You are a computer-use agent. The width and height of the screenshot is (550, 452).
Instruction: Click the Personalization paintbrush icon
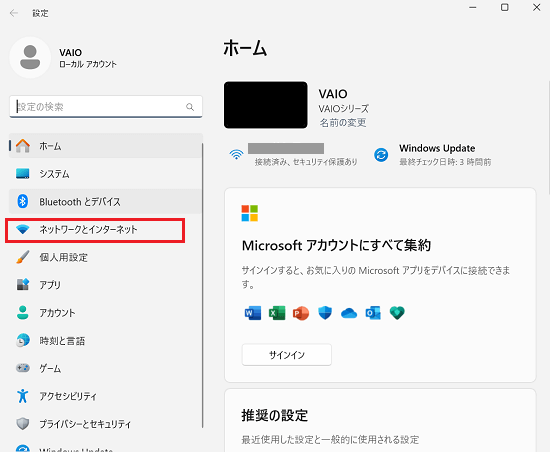[x=23, y=257]
